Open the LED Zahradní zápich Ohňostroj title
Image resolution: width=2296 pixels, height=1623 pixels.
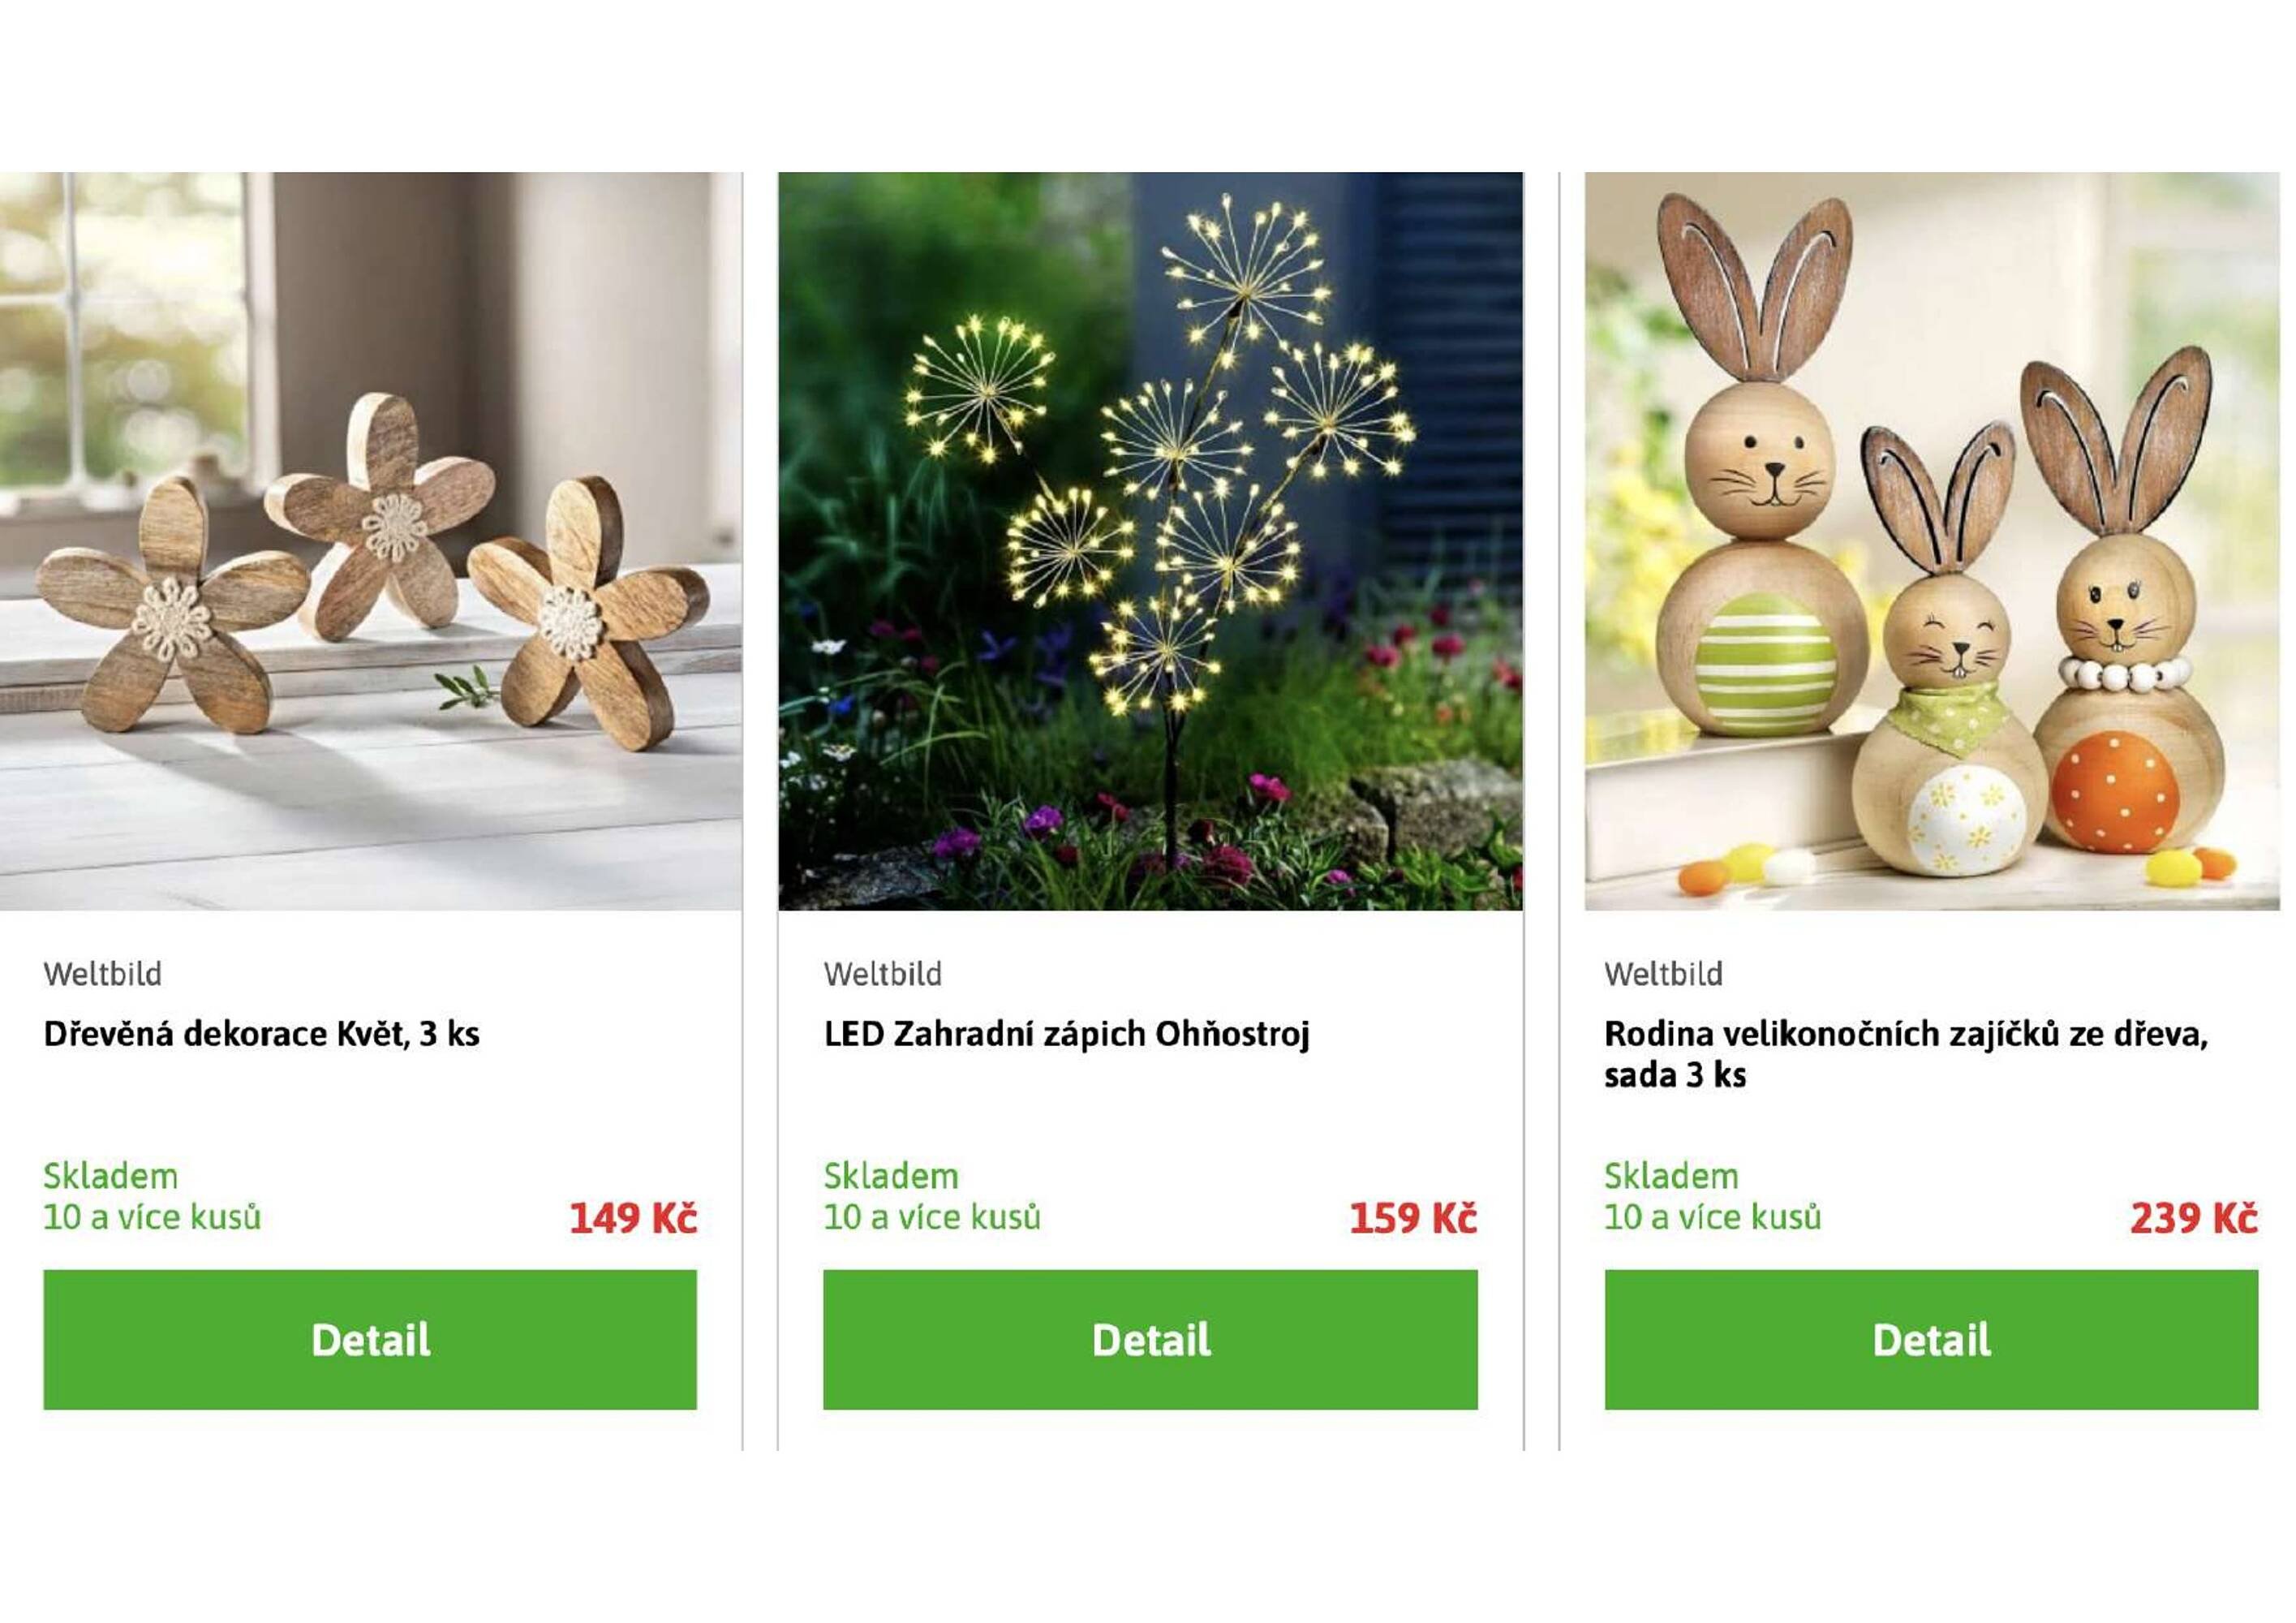tap(1066, 1033)
